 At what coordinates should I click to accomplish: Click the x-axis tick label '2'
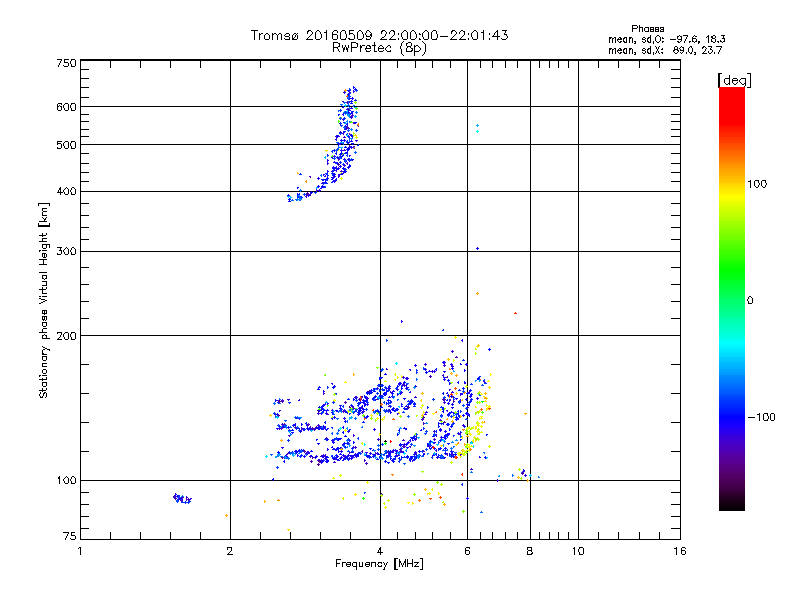230,551
